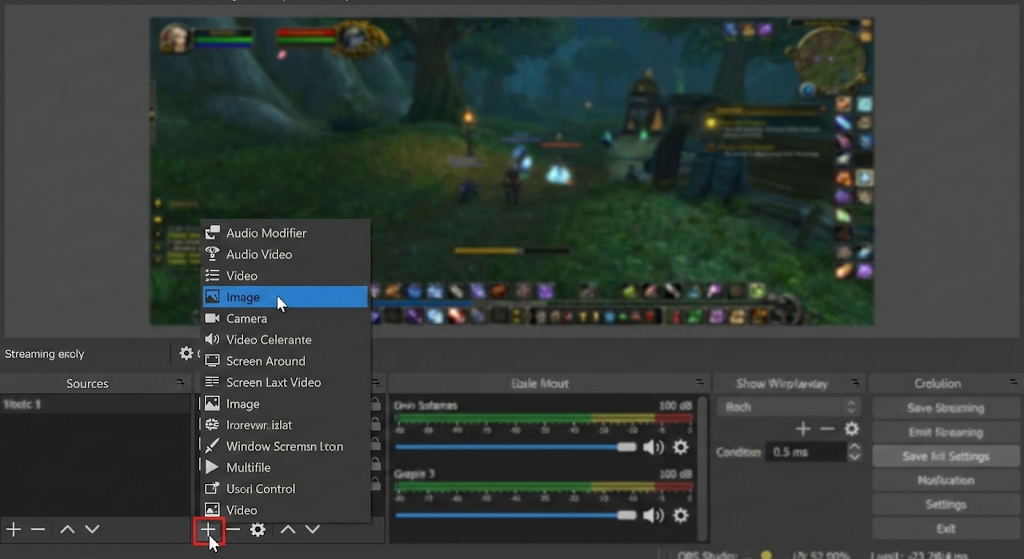The width and height of the screenshot is (1024, 559).
Task: Mute the Grapte 3 audio channel
Action: [653, 515]
